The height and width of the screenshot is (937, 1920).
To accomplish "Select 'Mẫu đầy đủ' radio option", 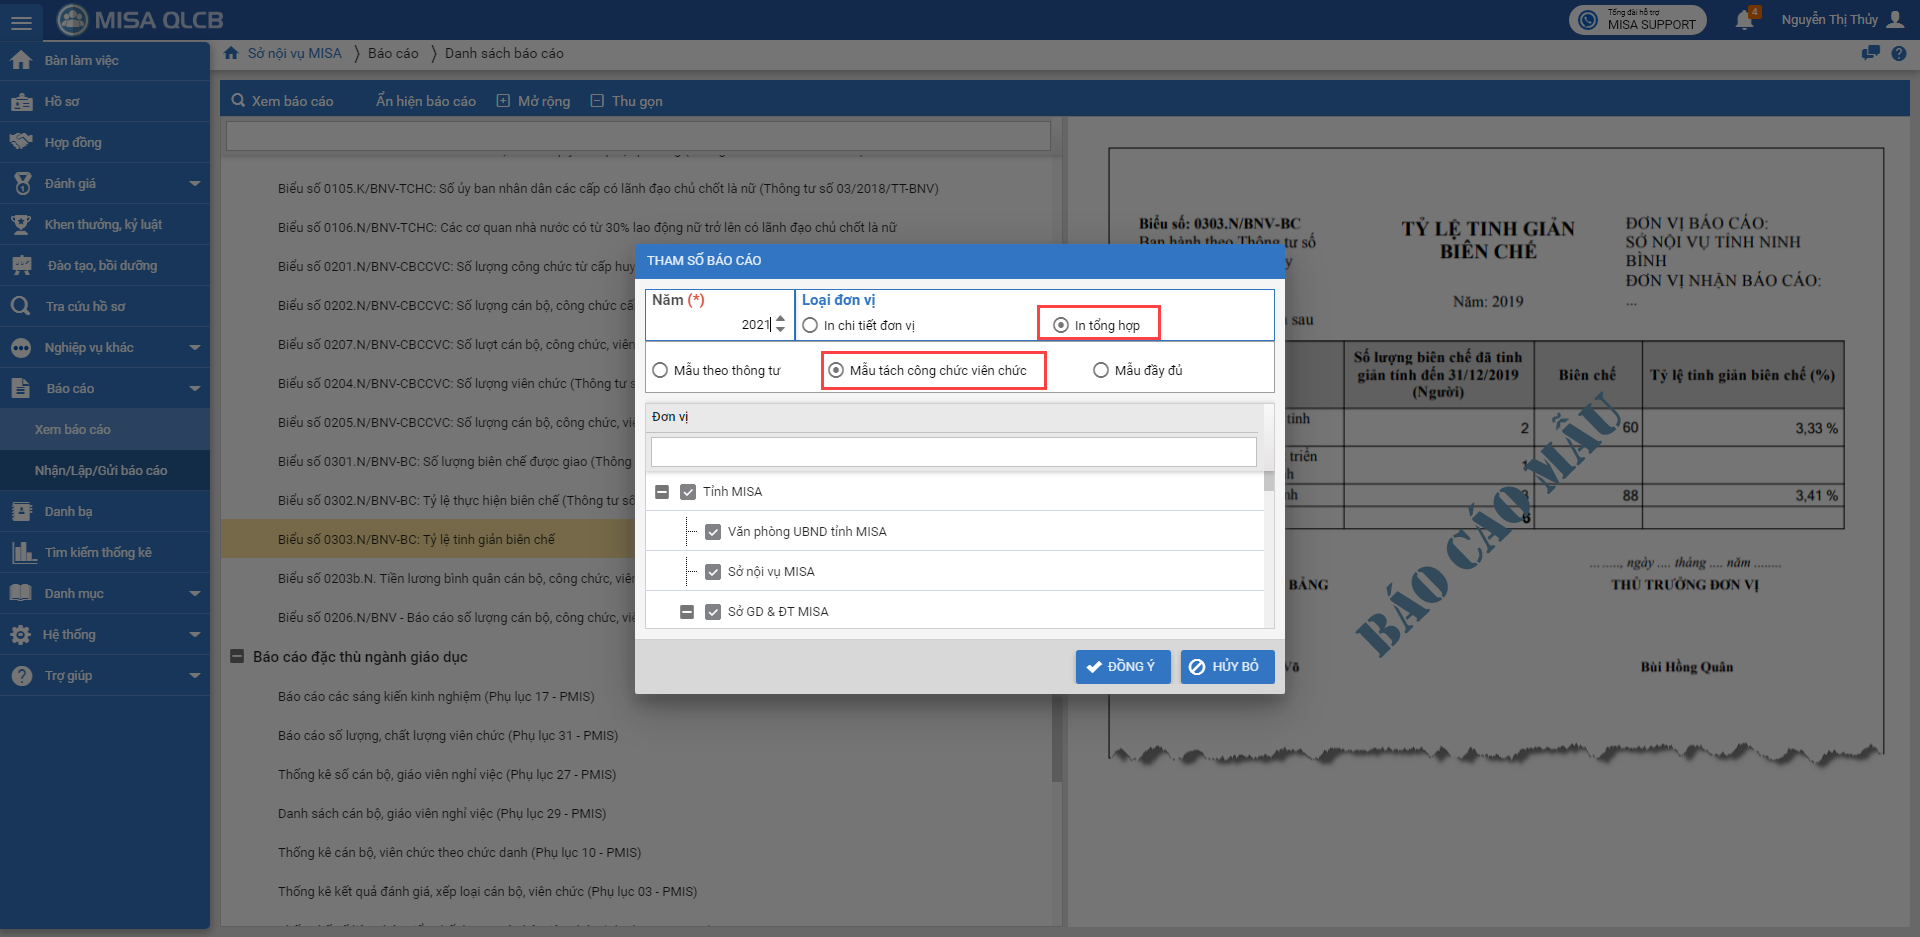I will (x=1101, y=370).
